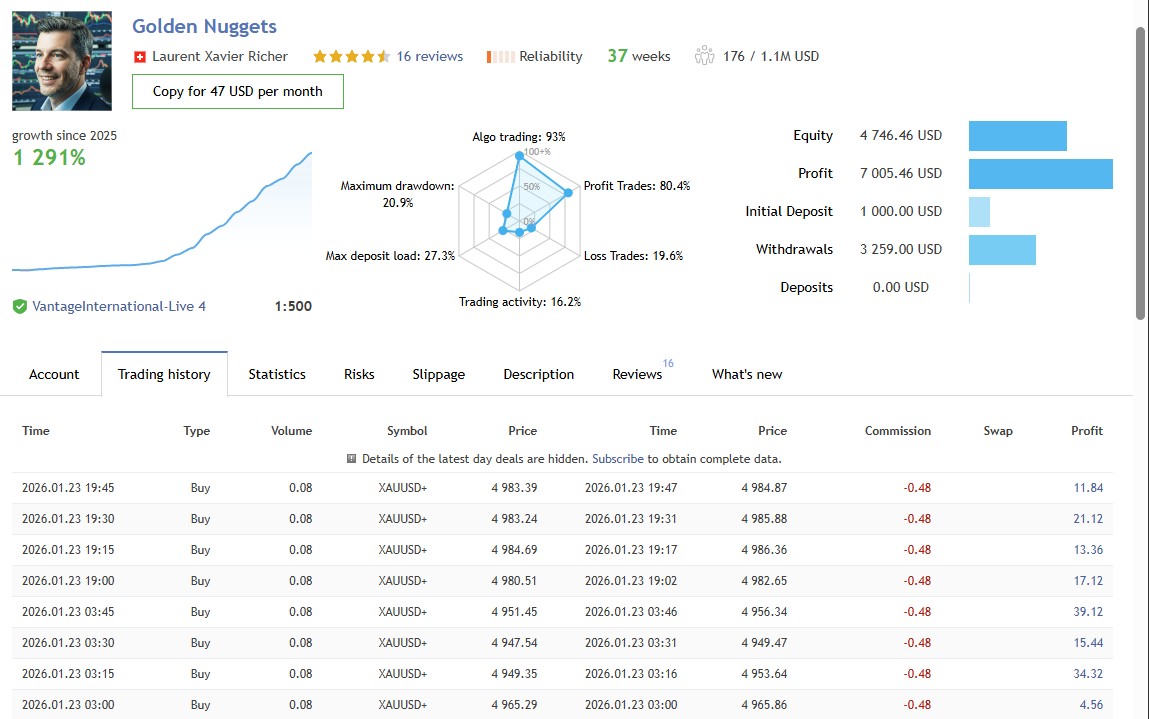Click profit value 34.32
Screen dimensions: 1149x719
[1088, 674]
